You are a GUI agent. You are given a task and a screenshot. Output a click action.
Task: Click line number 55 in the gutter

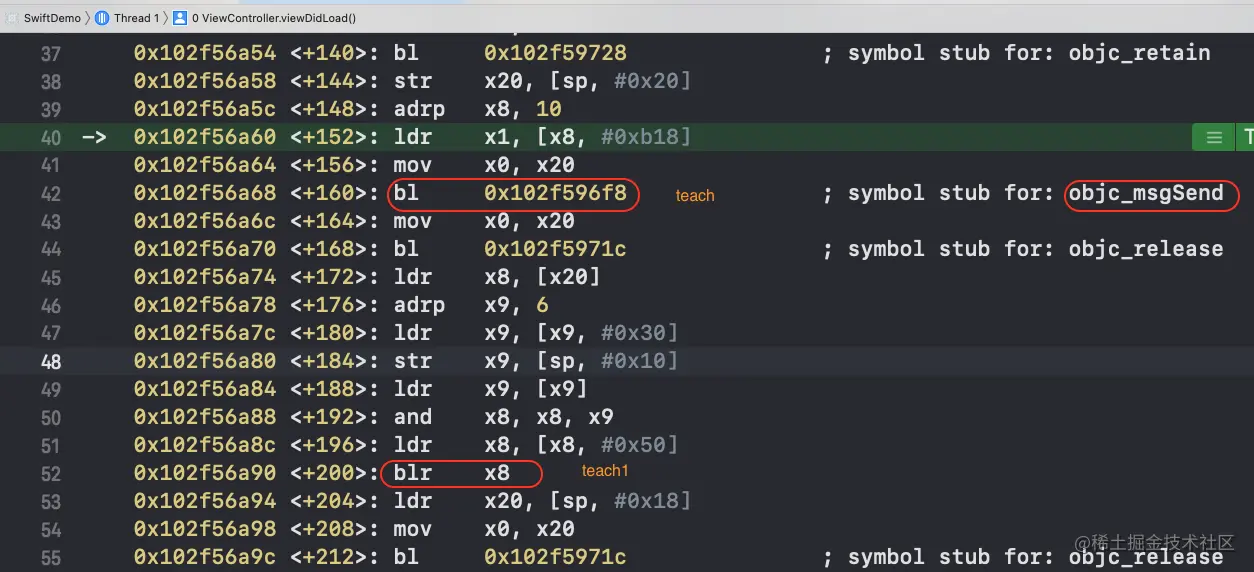[50, 557]
